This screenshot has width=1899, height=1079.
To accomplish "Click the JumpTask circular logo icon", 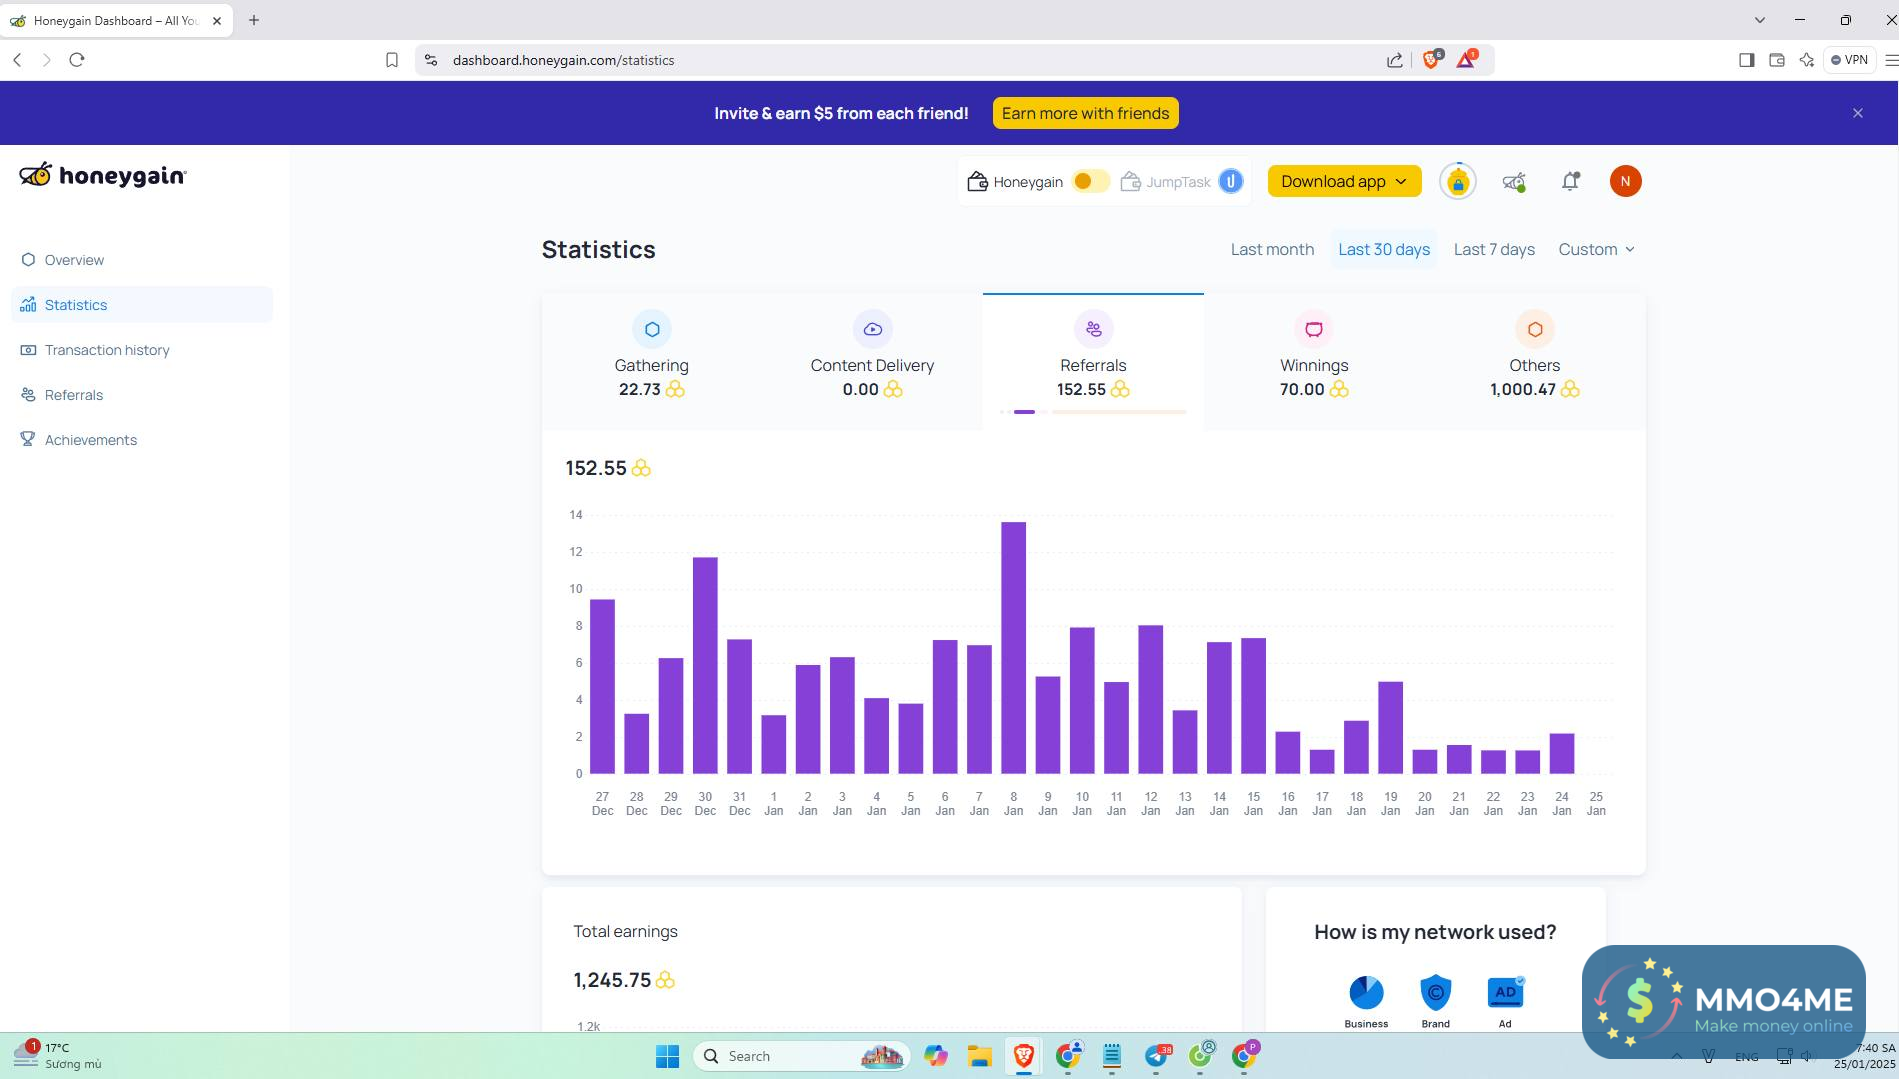I will 1231,181.
